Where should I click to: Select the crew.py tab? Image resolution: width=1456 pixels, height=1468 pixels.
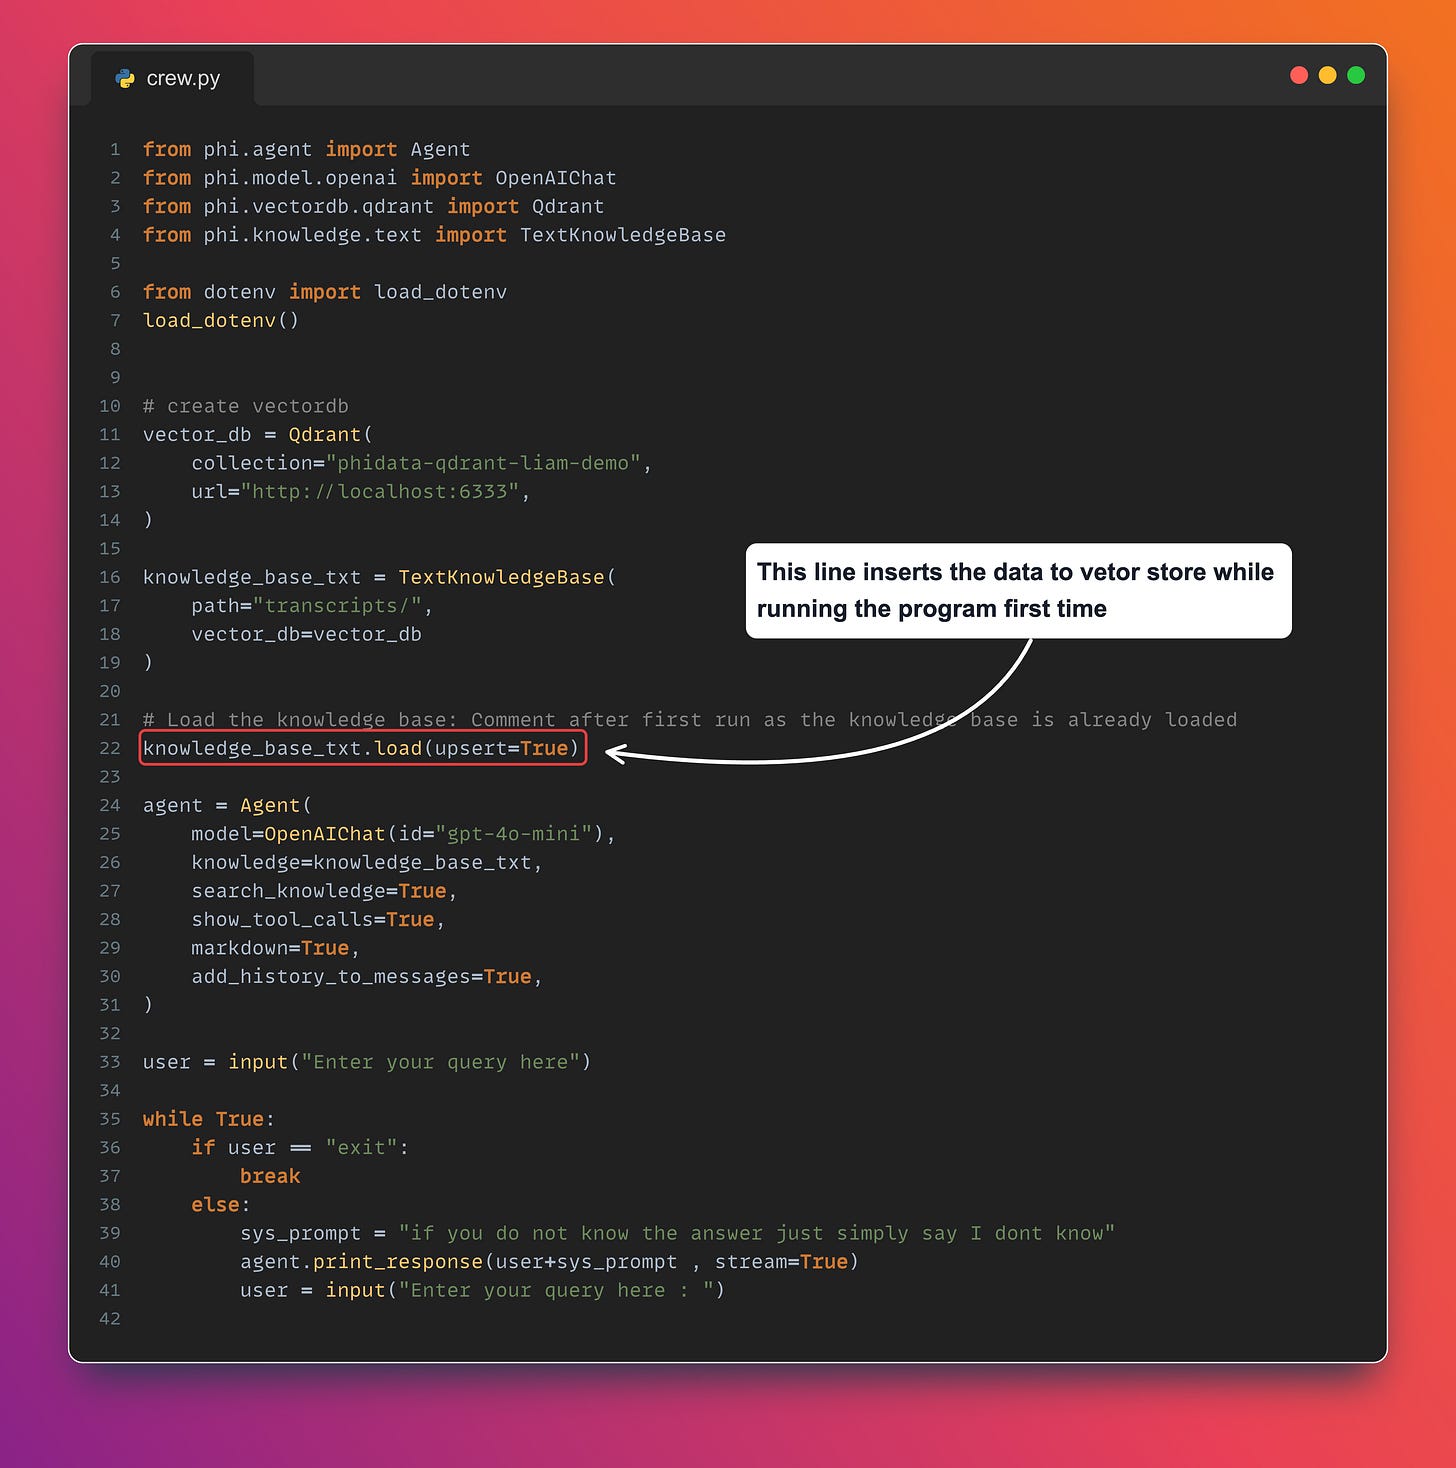(x=171, y=78)
